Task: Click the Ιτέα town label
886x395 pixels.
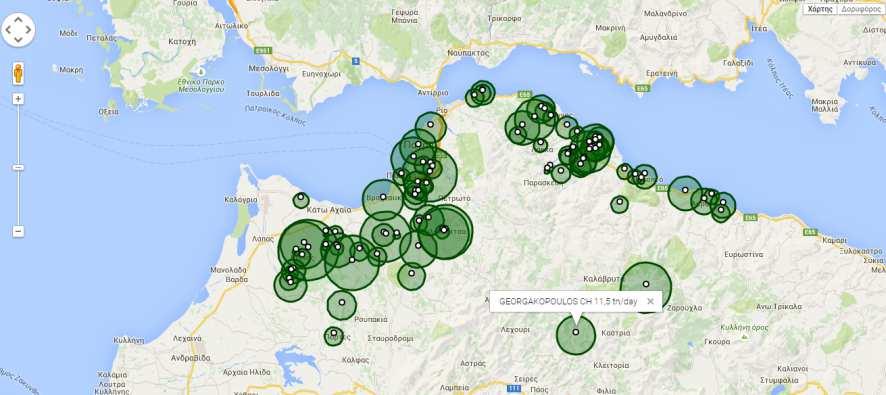Action: pos(759,28)
